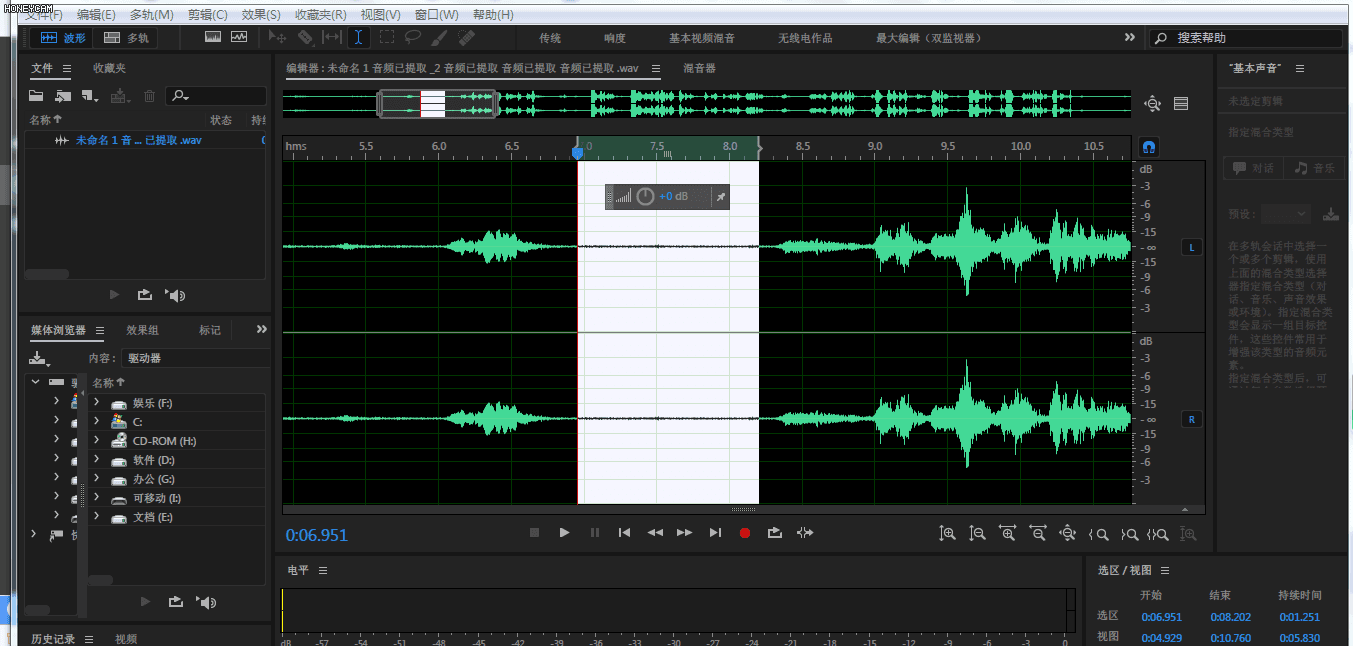Select the Slip tool in toolbar

tap(332, 37)
